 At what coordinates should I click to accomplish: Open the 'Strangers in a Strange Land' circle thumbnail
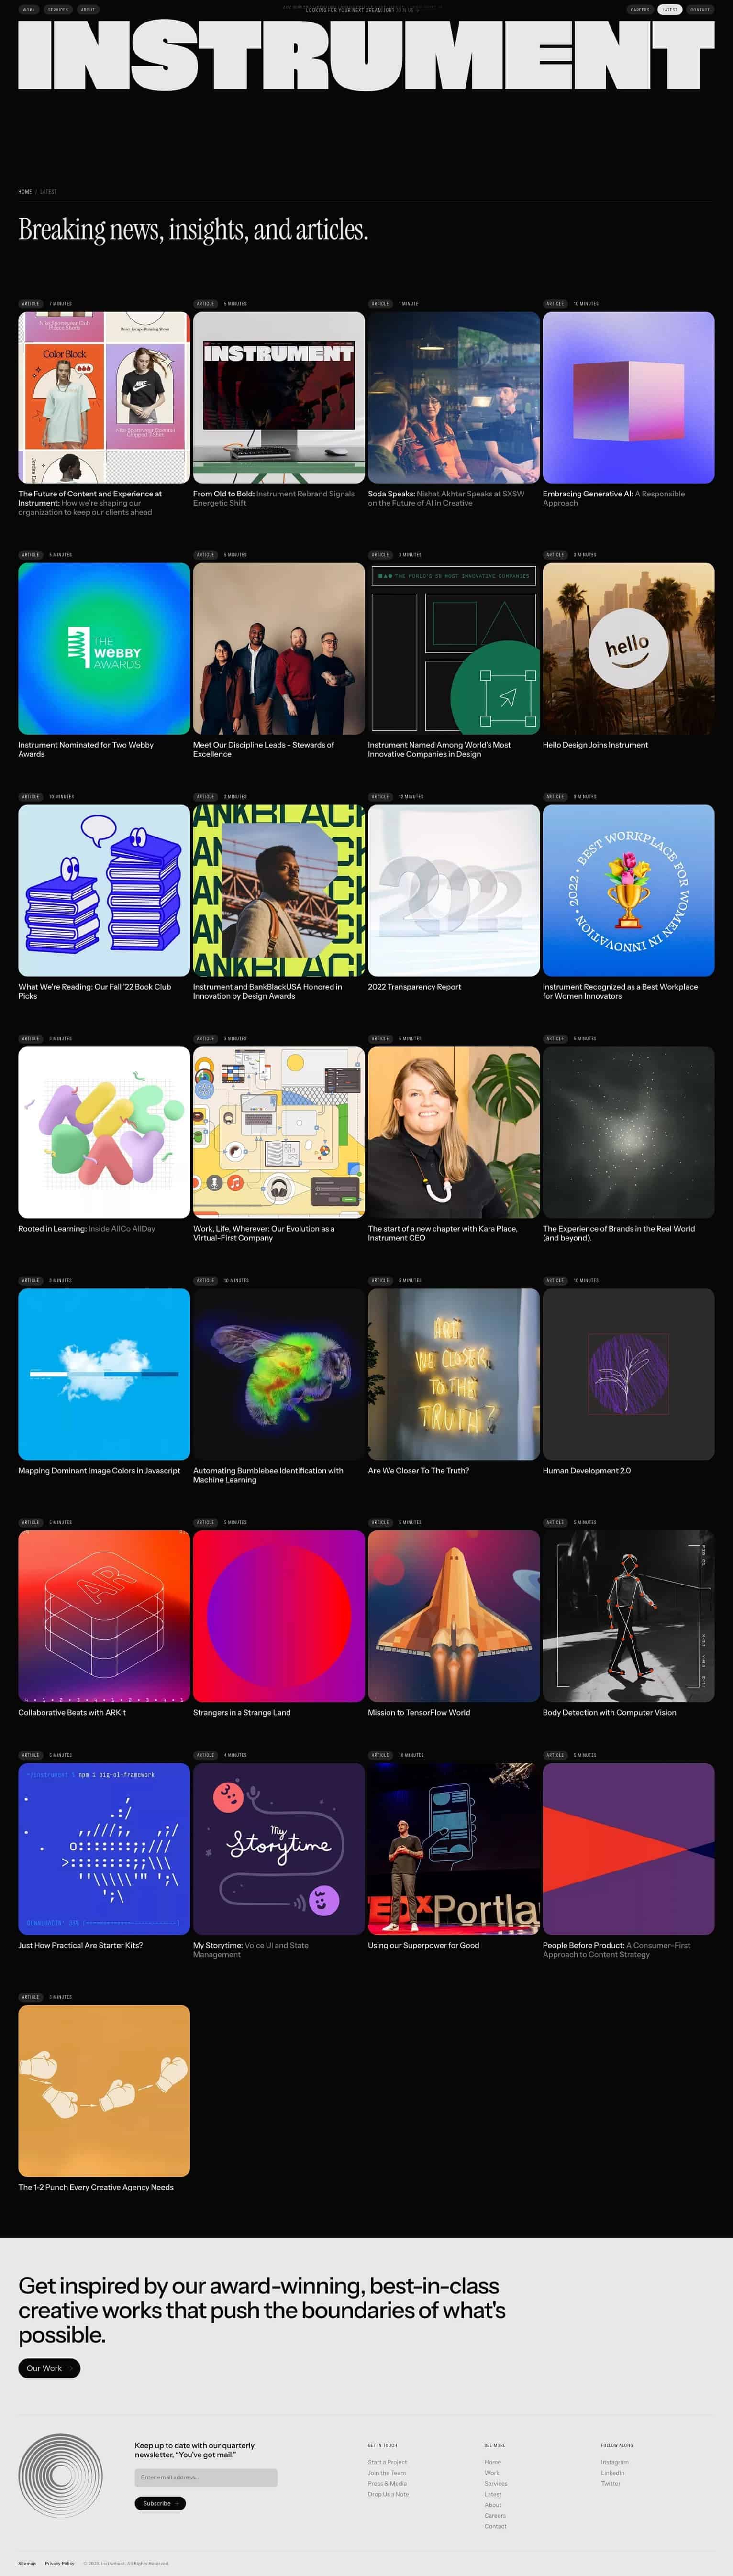click(279, 1616)
